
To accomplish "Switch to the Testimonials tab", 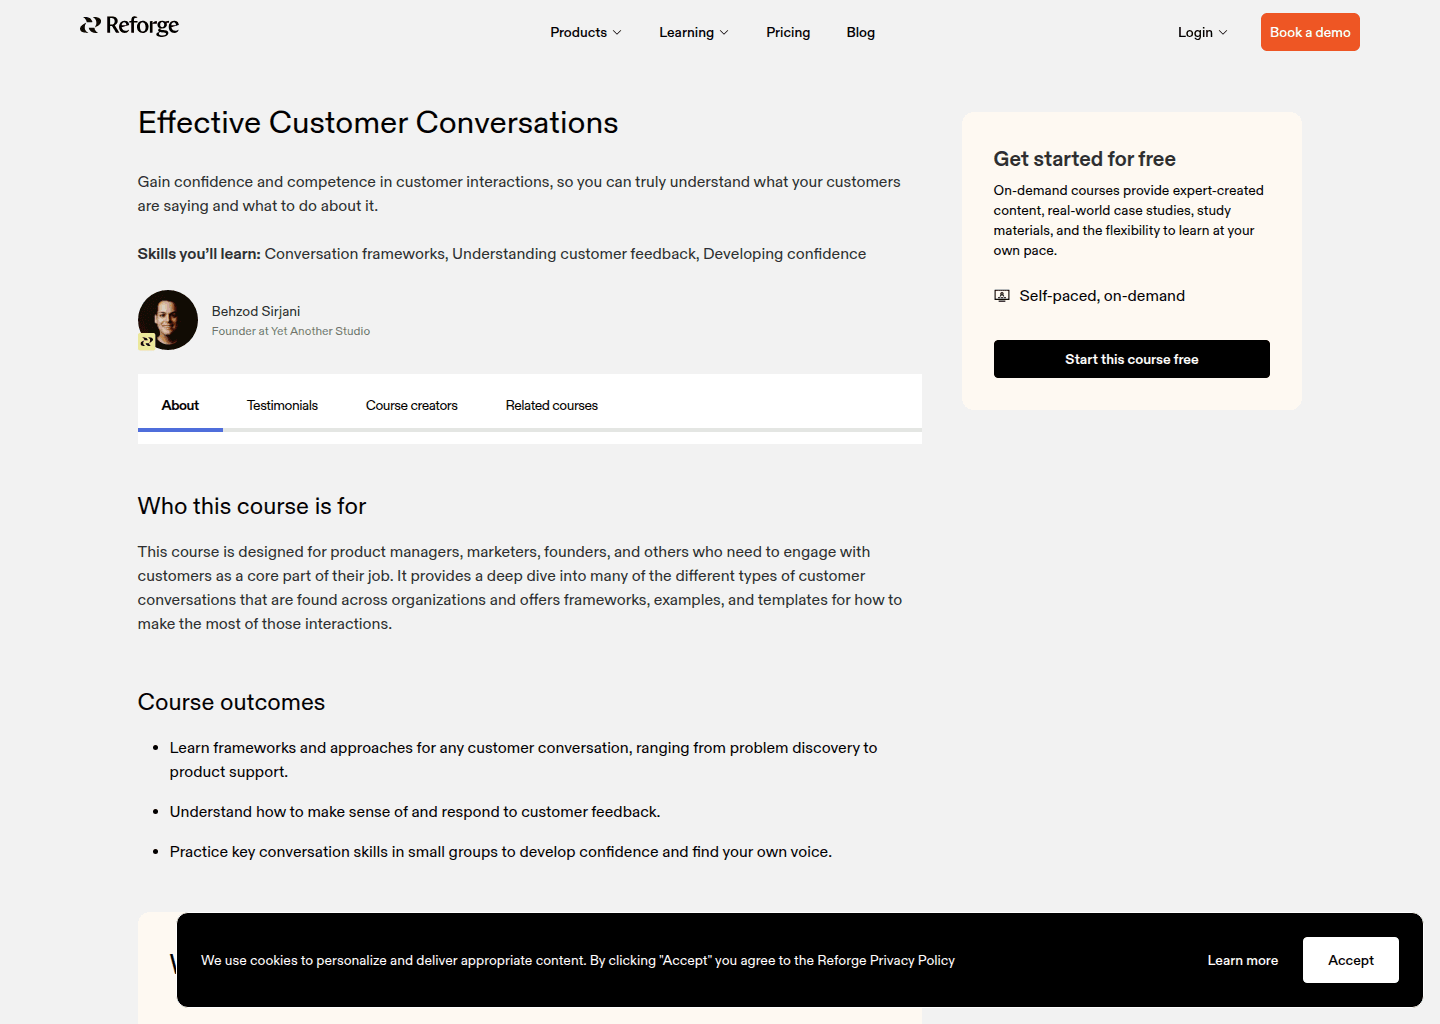I will coord(282,405).
